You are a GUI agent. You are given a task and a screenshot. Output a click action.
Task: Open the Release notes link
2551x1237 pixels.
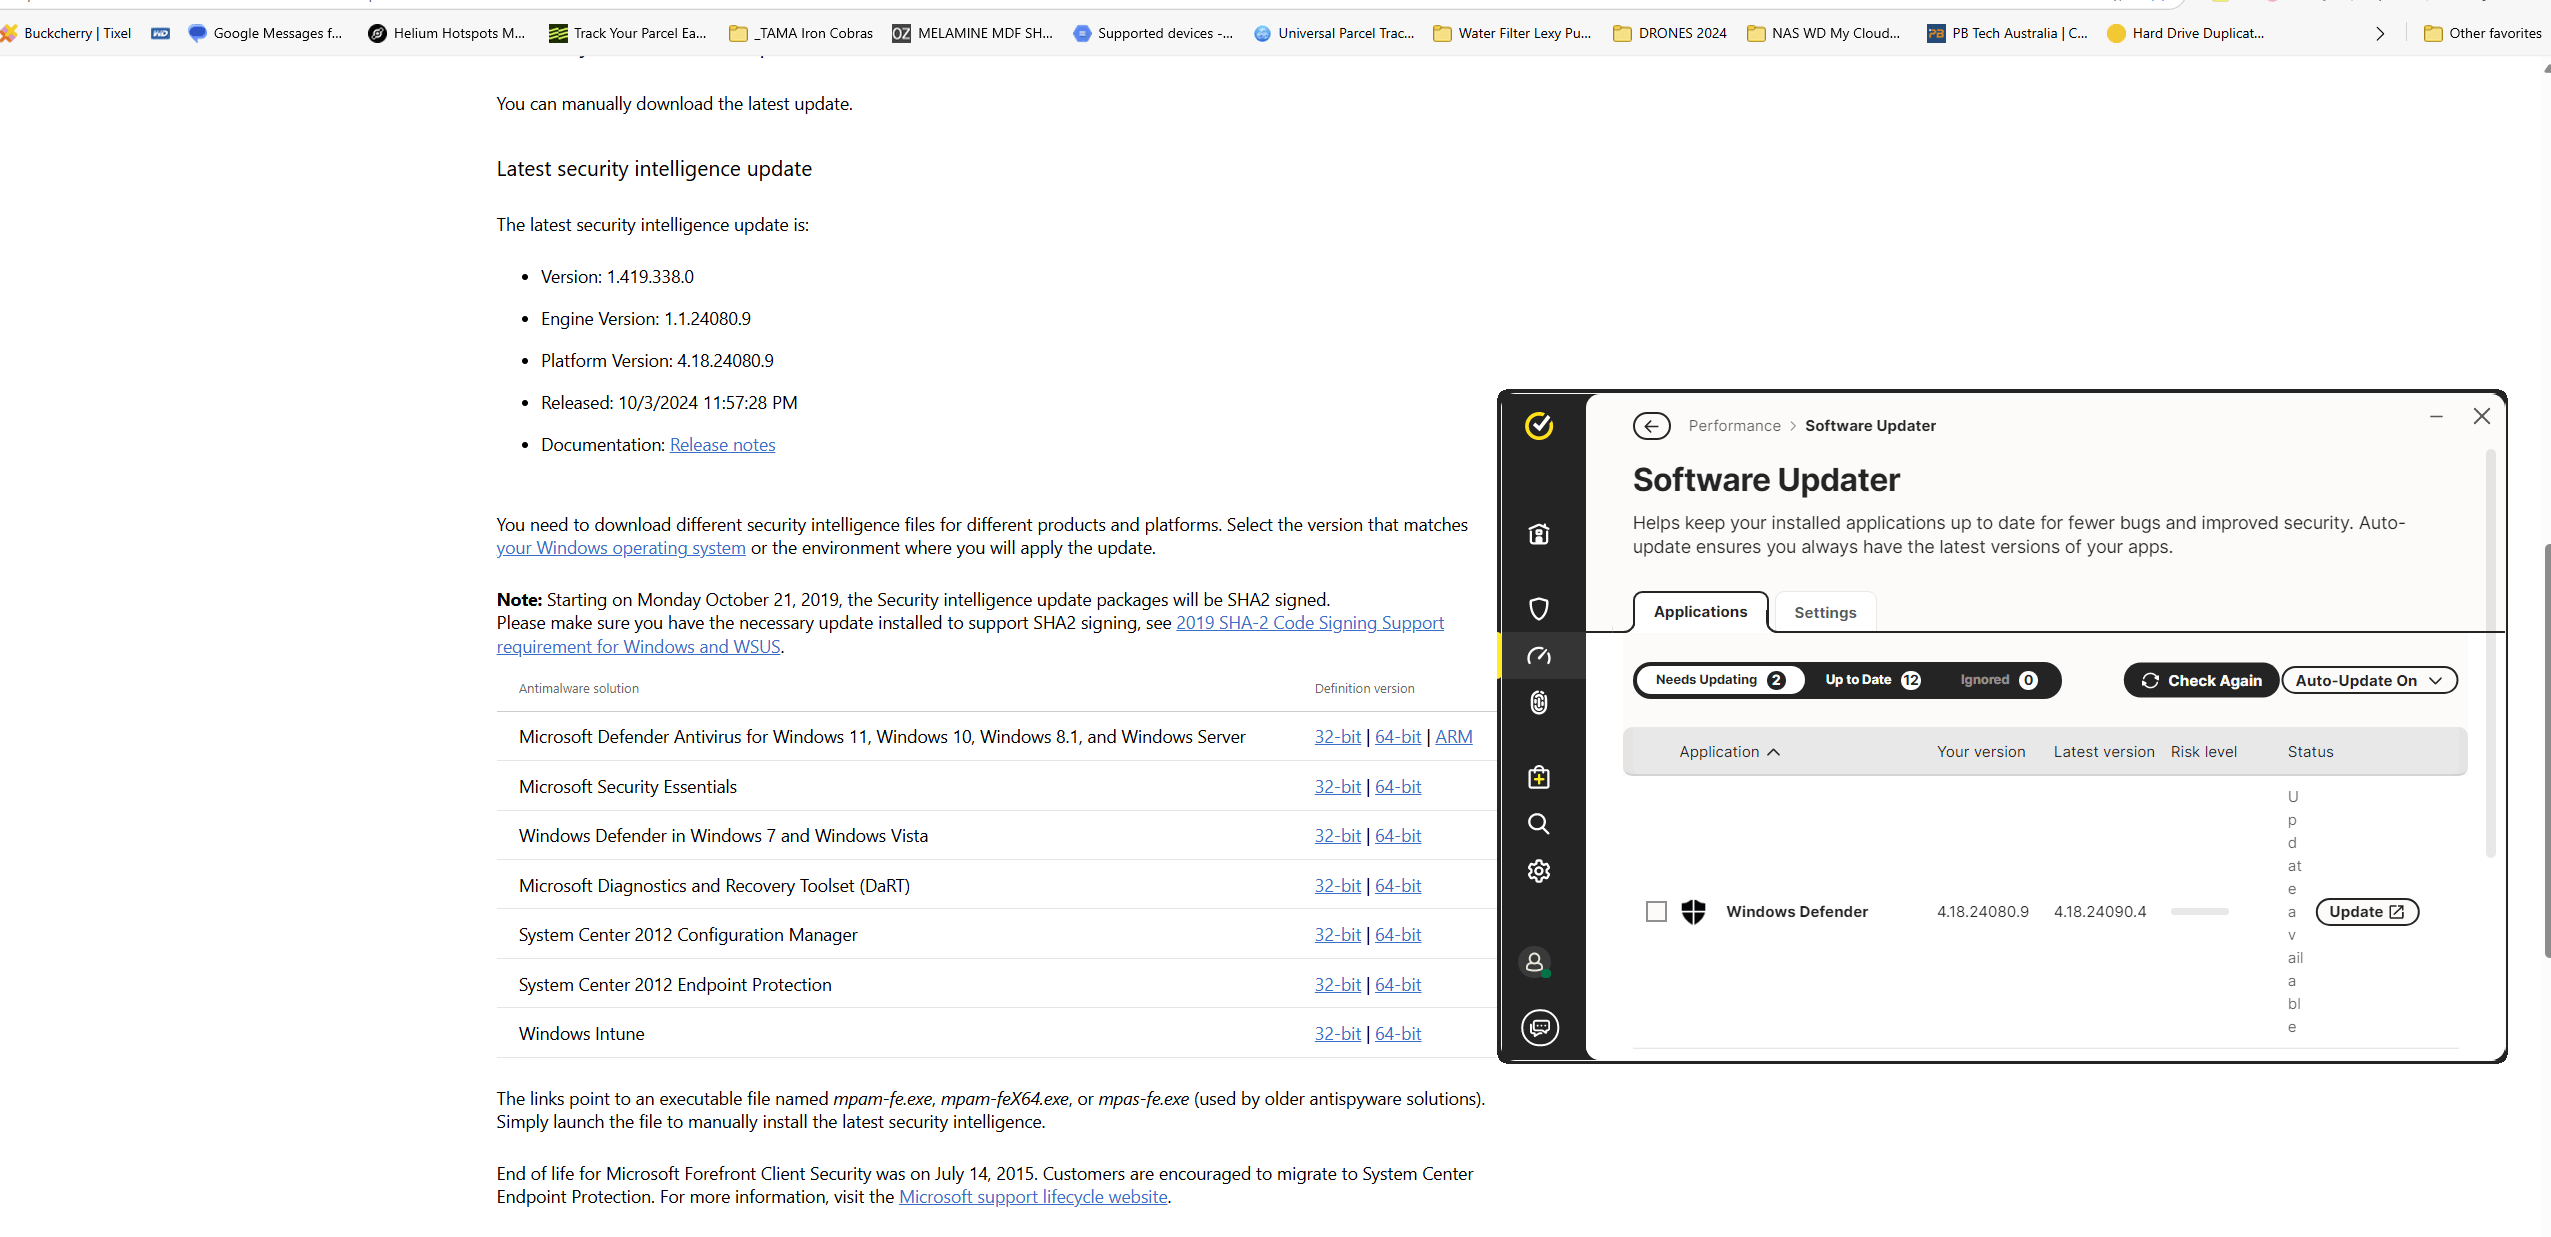(722, 445)
